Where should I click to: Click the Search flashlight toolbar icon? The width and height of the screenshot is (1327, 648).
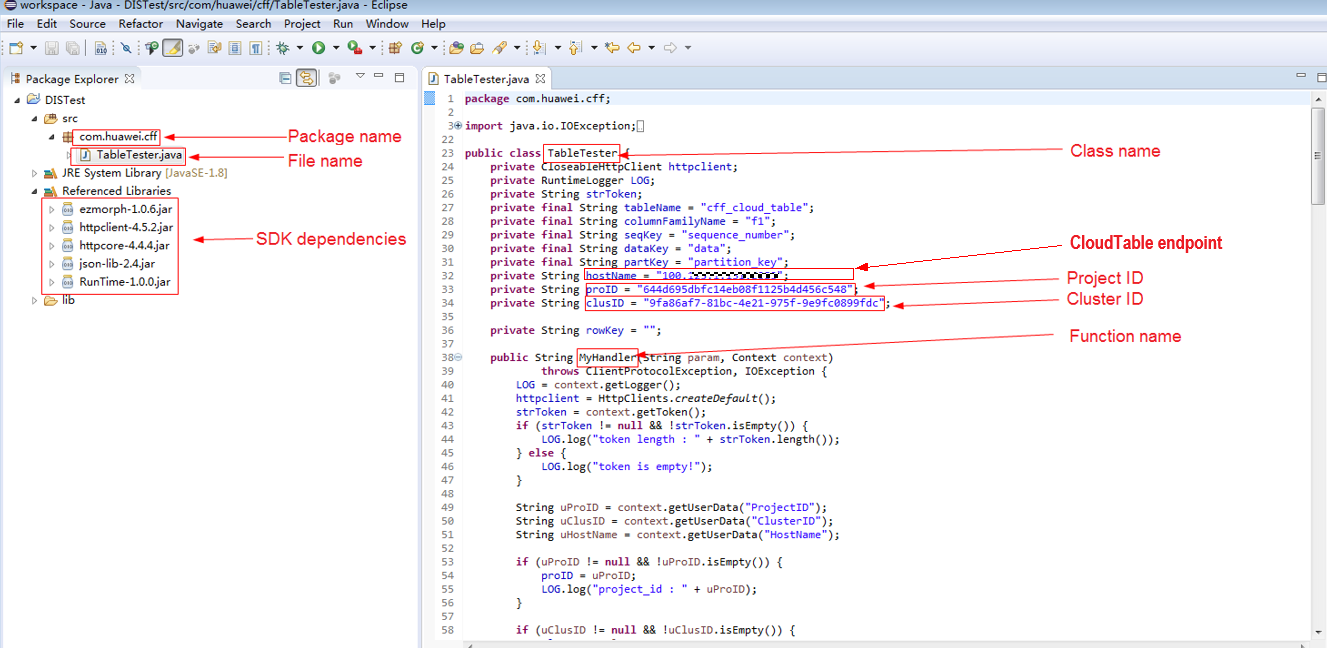(x=500, y=48)
